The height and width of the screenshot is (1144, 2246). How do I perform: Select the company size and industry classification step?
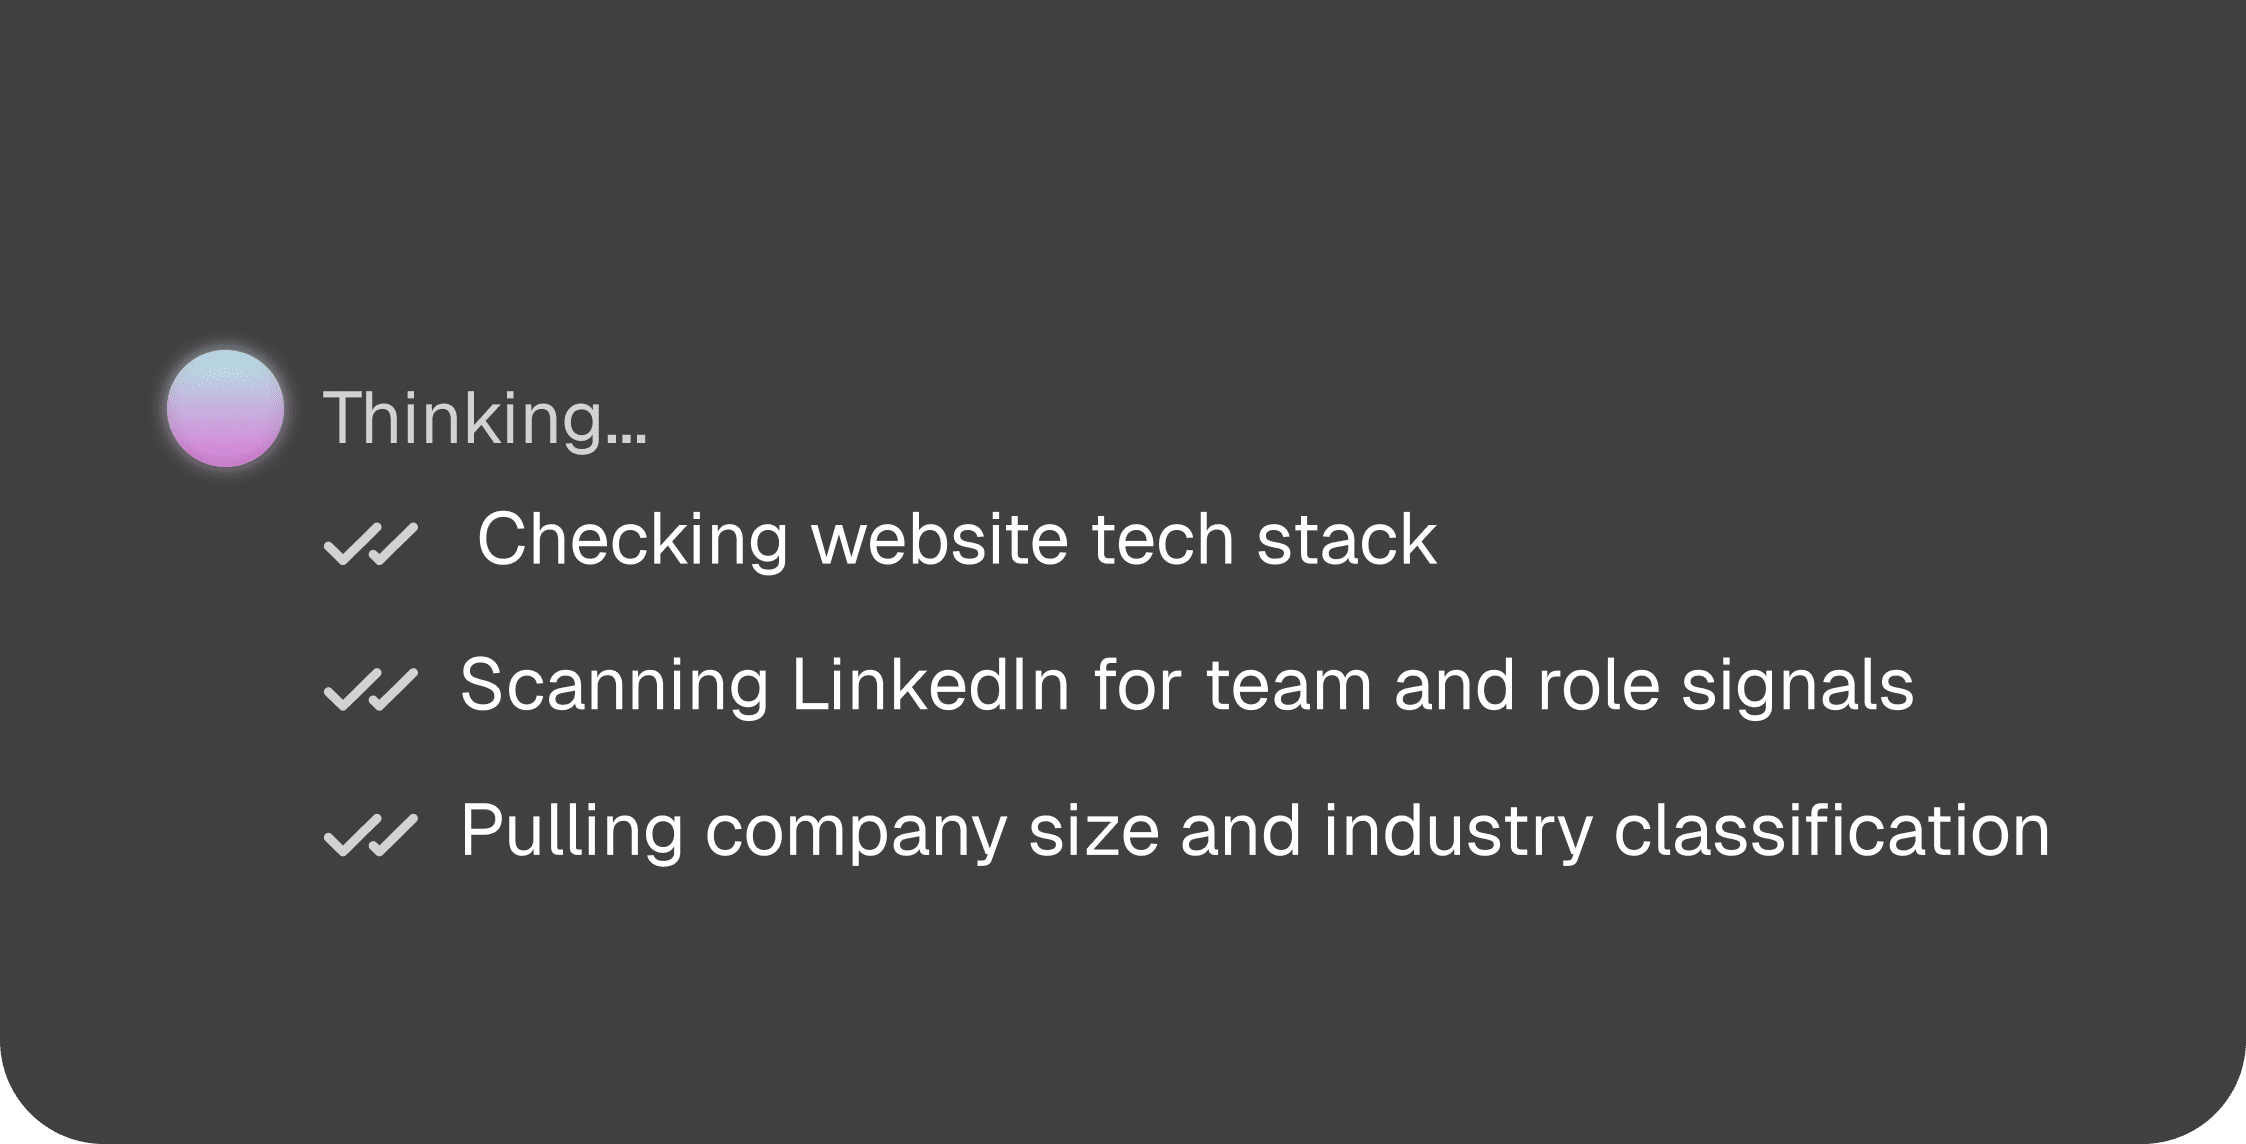(1254, 831)
